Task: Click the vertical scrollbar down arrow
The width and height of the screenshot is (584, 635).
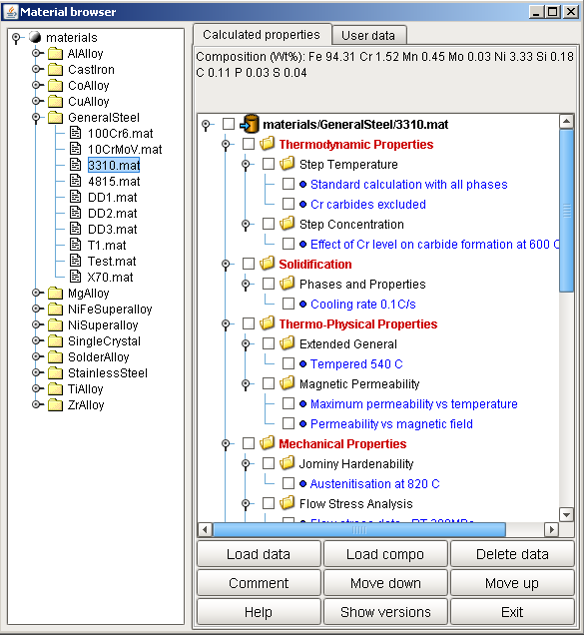Action: [566, 515]
